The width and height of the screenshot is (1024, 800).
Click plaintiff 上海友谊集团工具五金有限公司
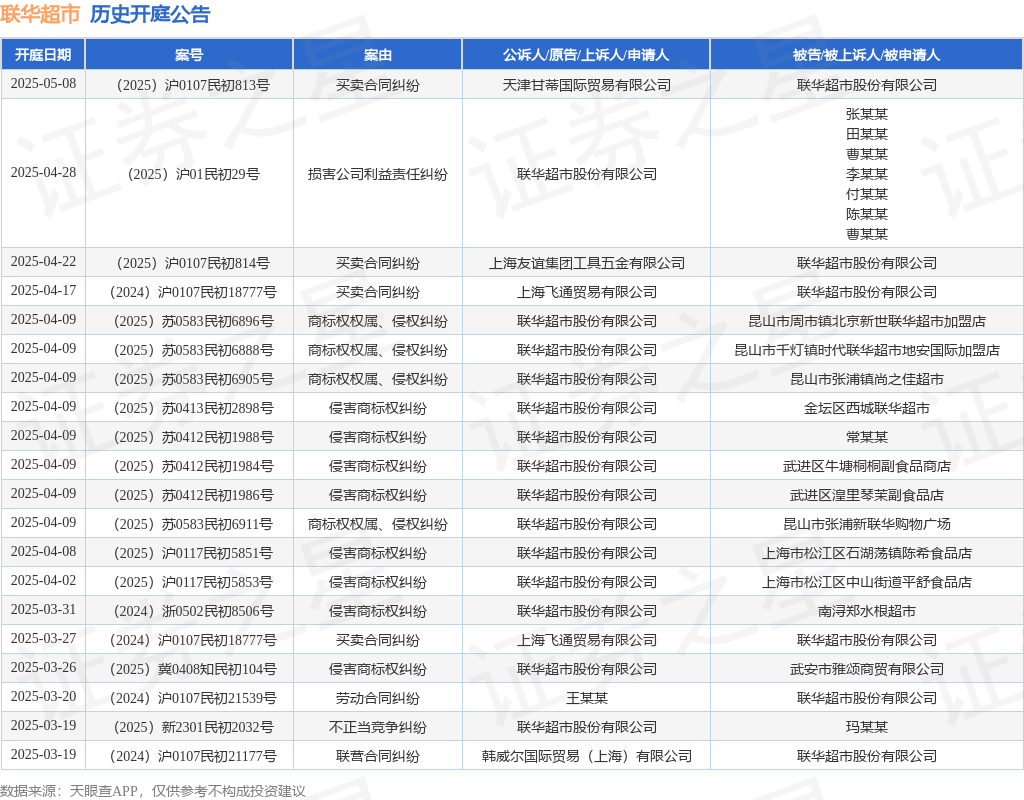pyautogui.click(x=586, y=263)
